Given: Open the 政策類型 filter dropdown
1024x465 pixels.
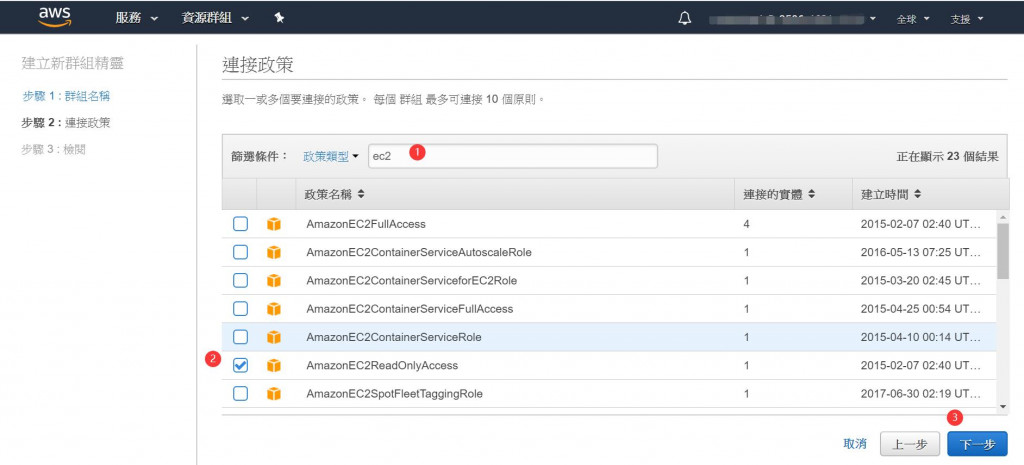Looking at the screenshot, I should tap(331, 157).
